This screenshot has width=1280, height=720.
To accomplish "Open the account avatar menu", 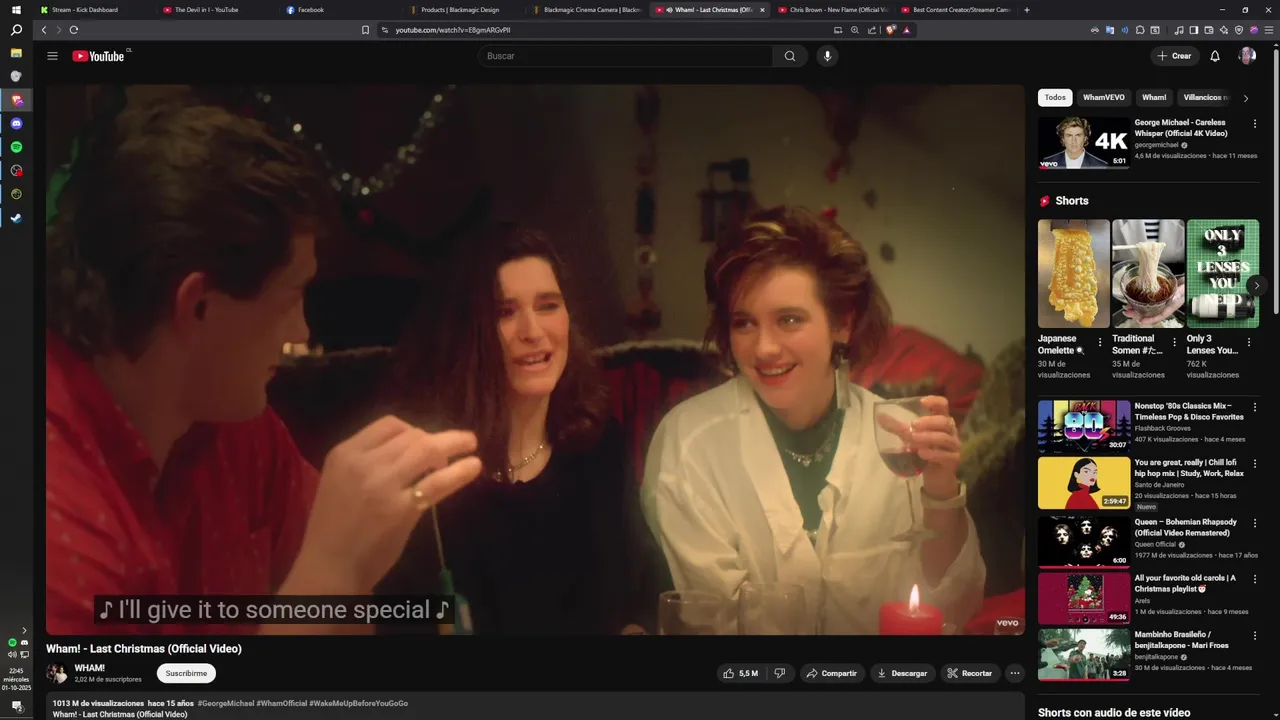I will click(x=1247, y=56).
